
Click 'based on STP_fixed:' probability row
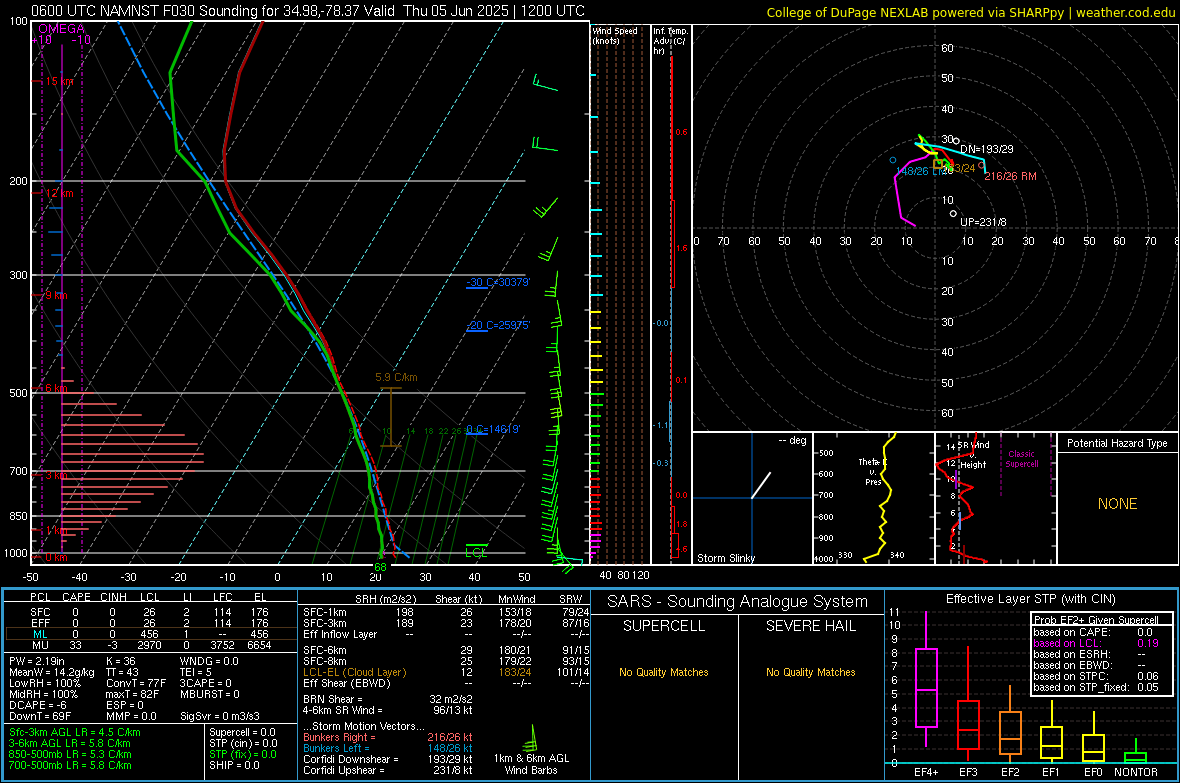coord(1096,687)
